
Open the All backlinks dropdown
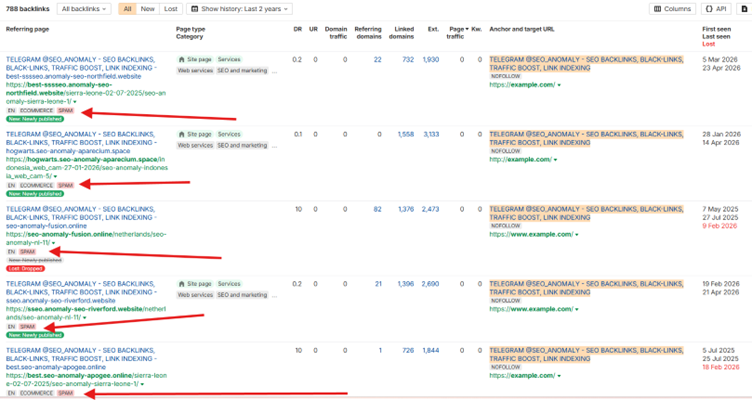(x=84, y=9)
